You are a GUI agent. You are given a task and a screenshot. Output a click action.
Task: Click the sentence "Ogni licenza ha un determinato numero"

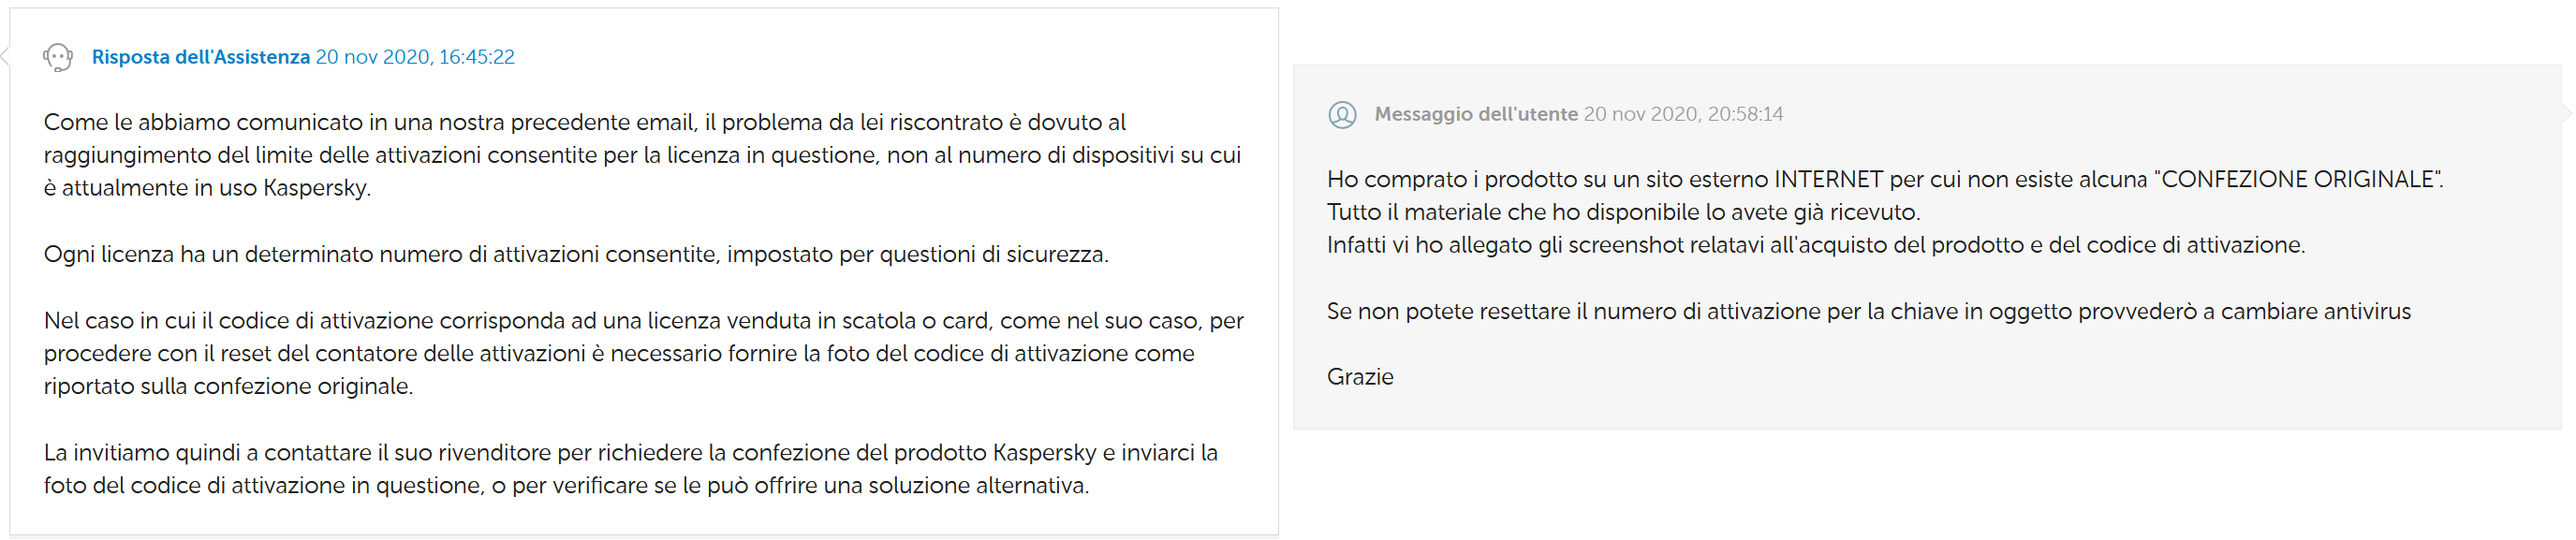tap(576, 254)
